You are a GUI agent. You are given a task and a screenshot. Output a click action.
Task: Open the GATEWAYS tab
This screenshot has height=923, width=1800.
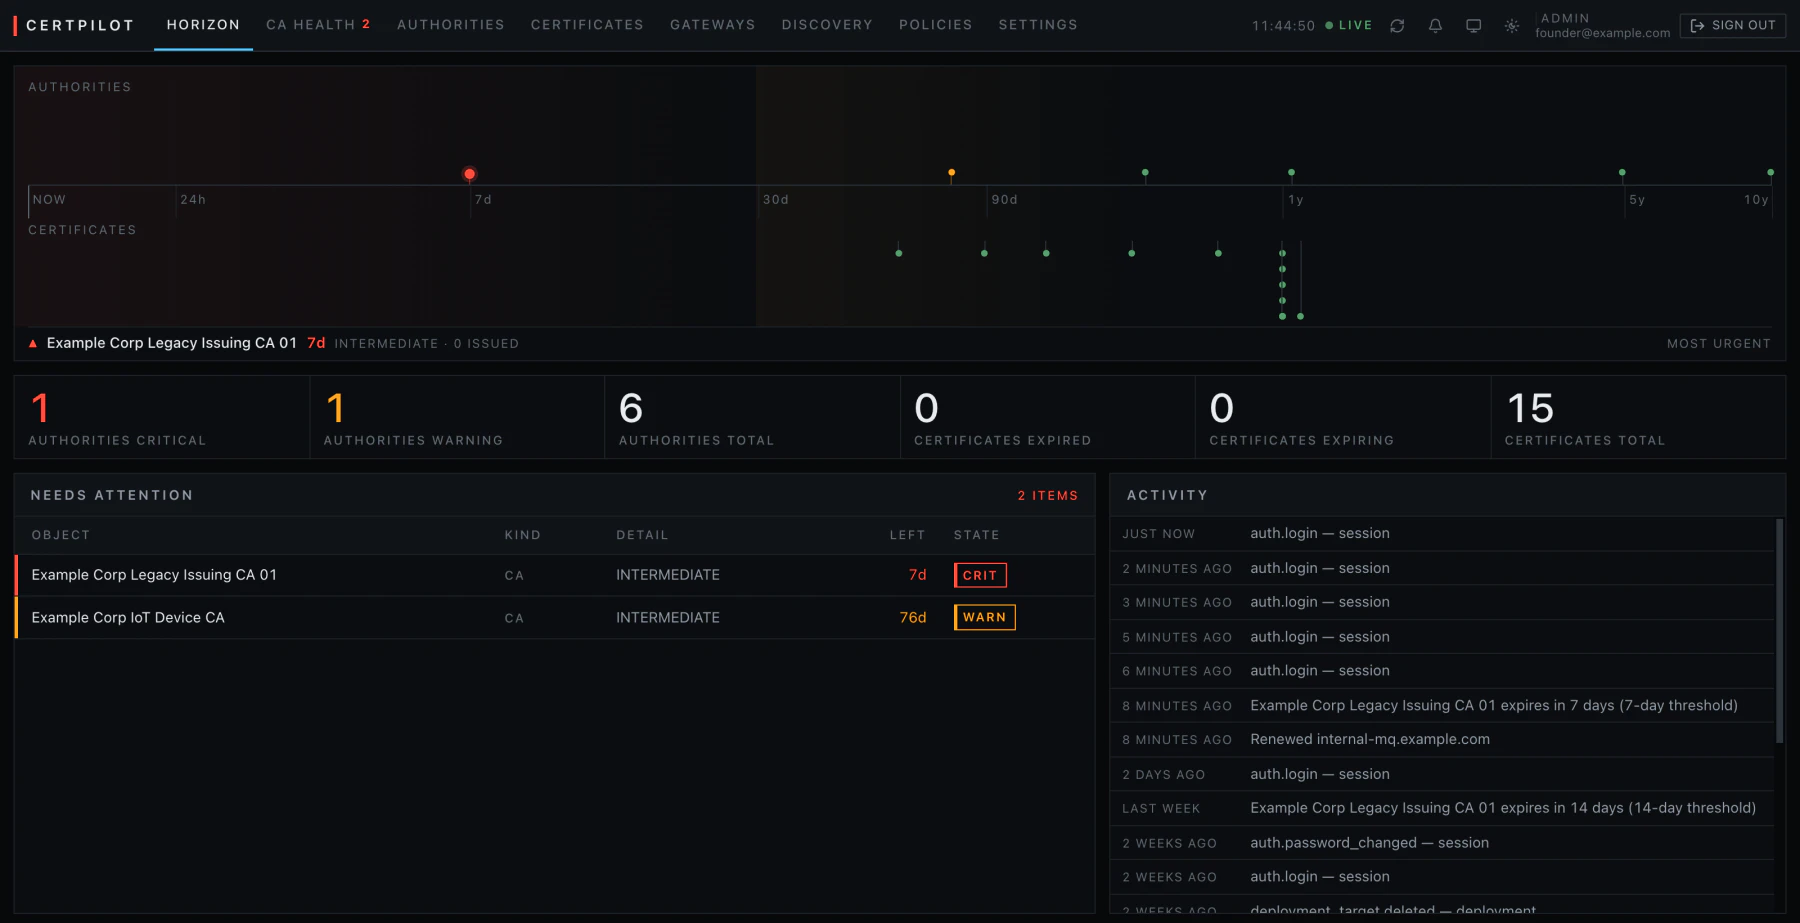coord(713,25)
